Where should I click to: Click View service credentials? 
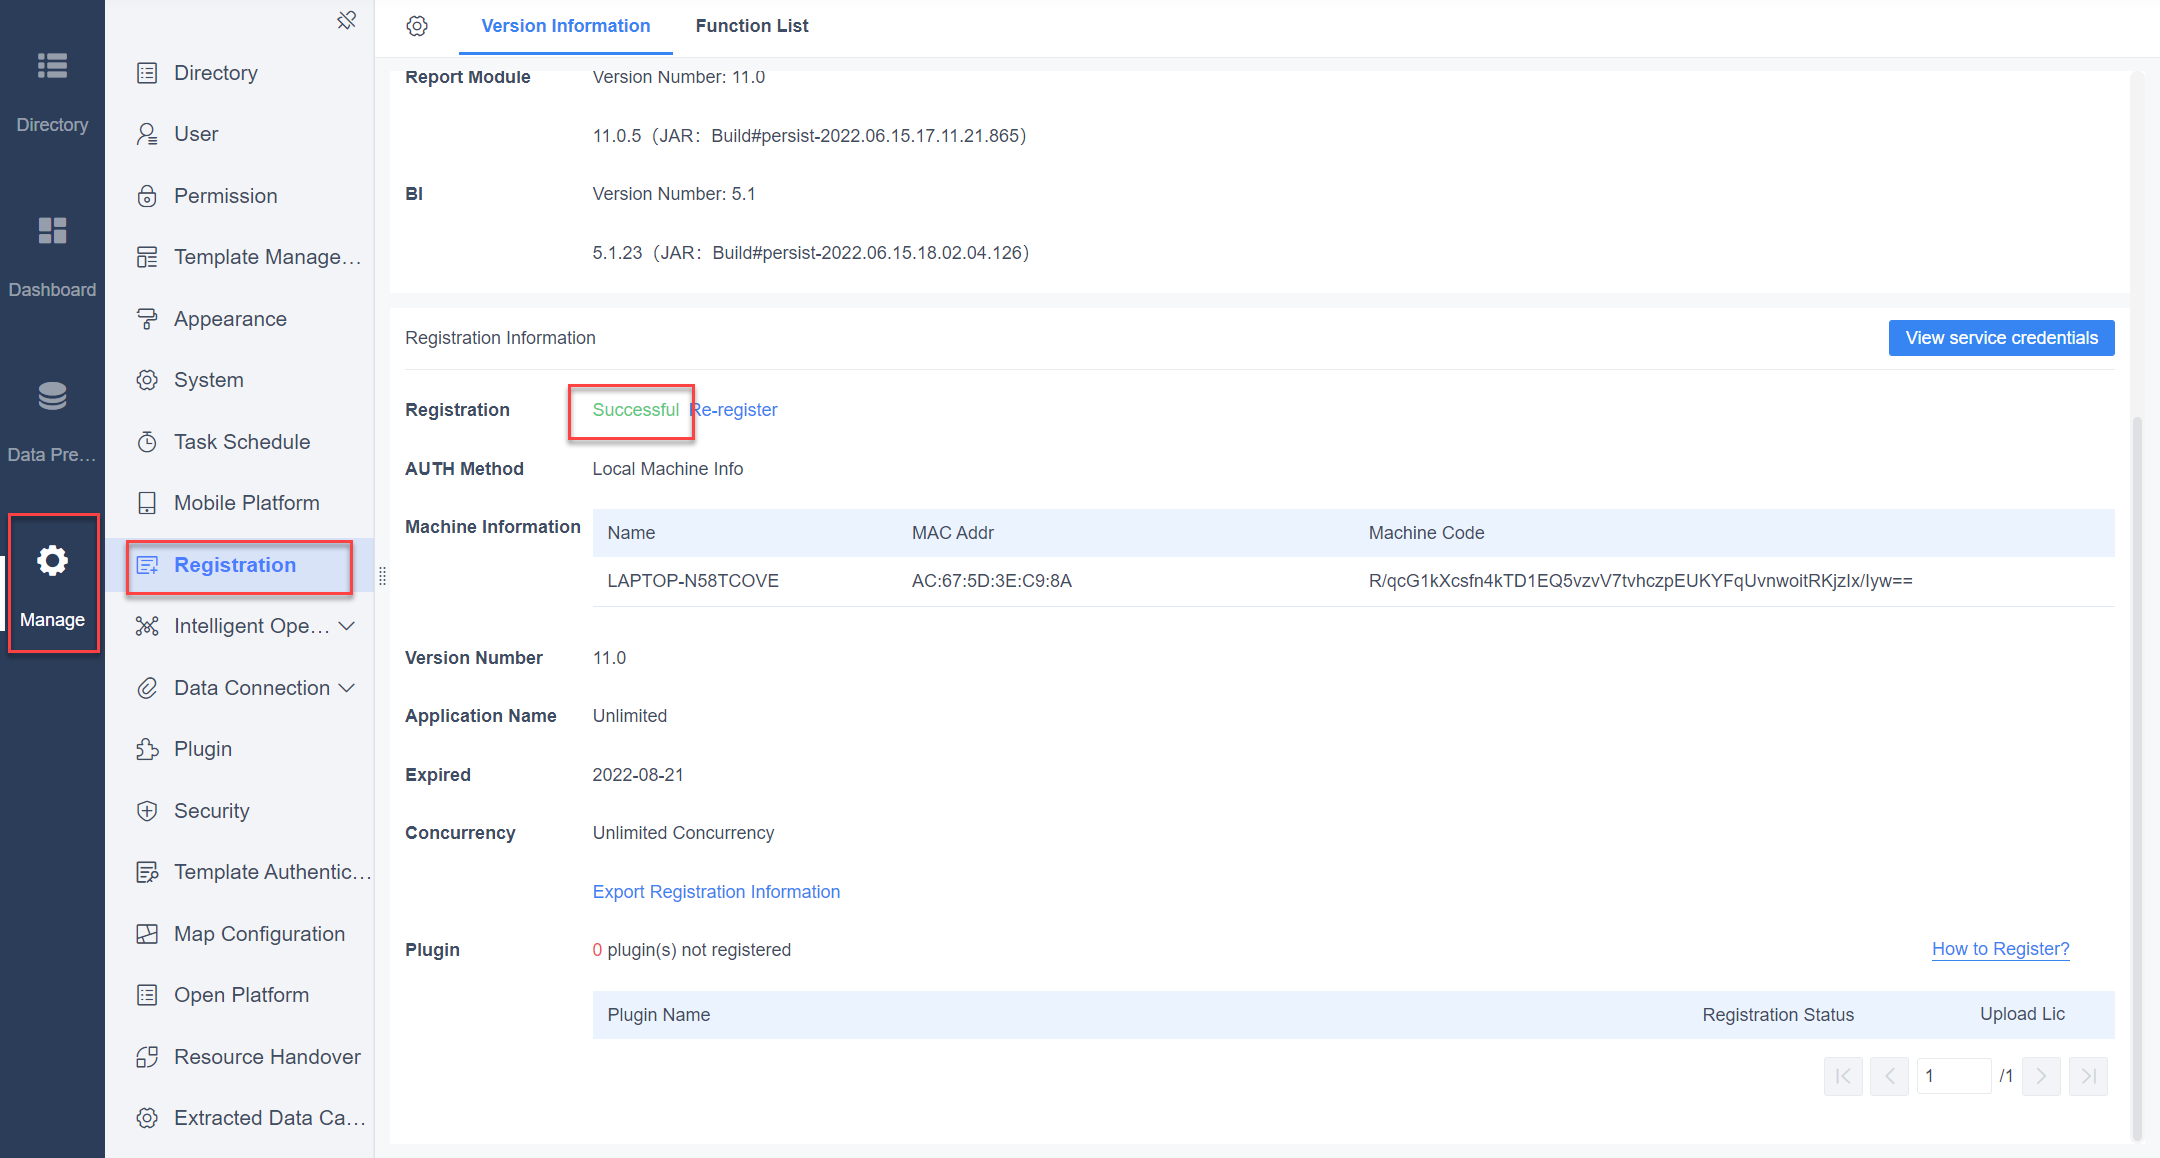click(2001, 337)
